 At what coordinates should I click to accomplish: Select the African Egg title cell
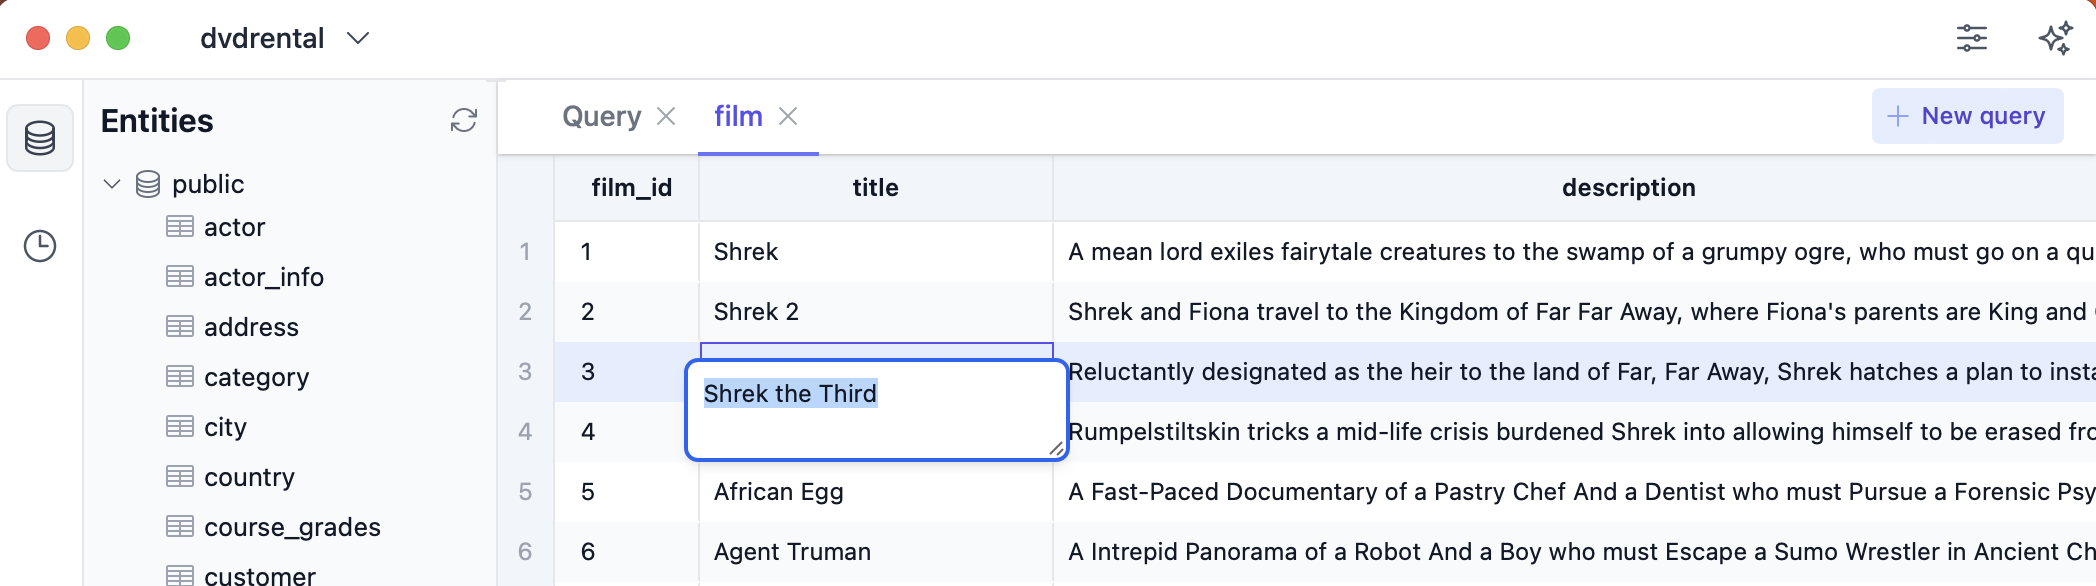pos(875,492)
